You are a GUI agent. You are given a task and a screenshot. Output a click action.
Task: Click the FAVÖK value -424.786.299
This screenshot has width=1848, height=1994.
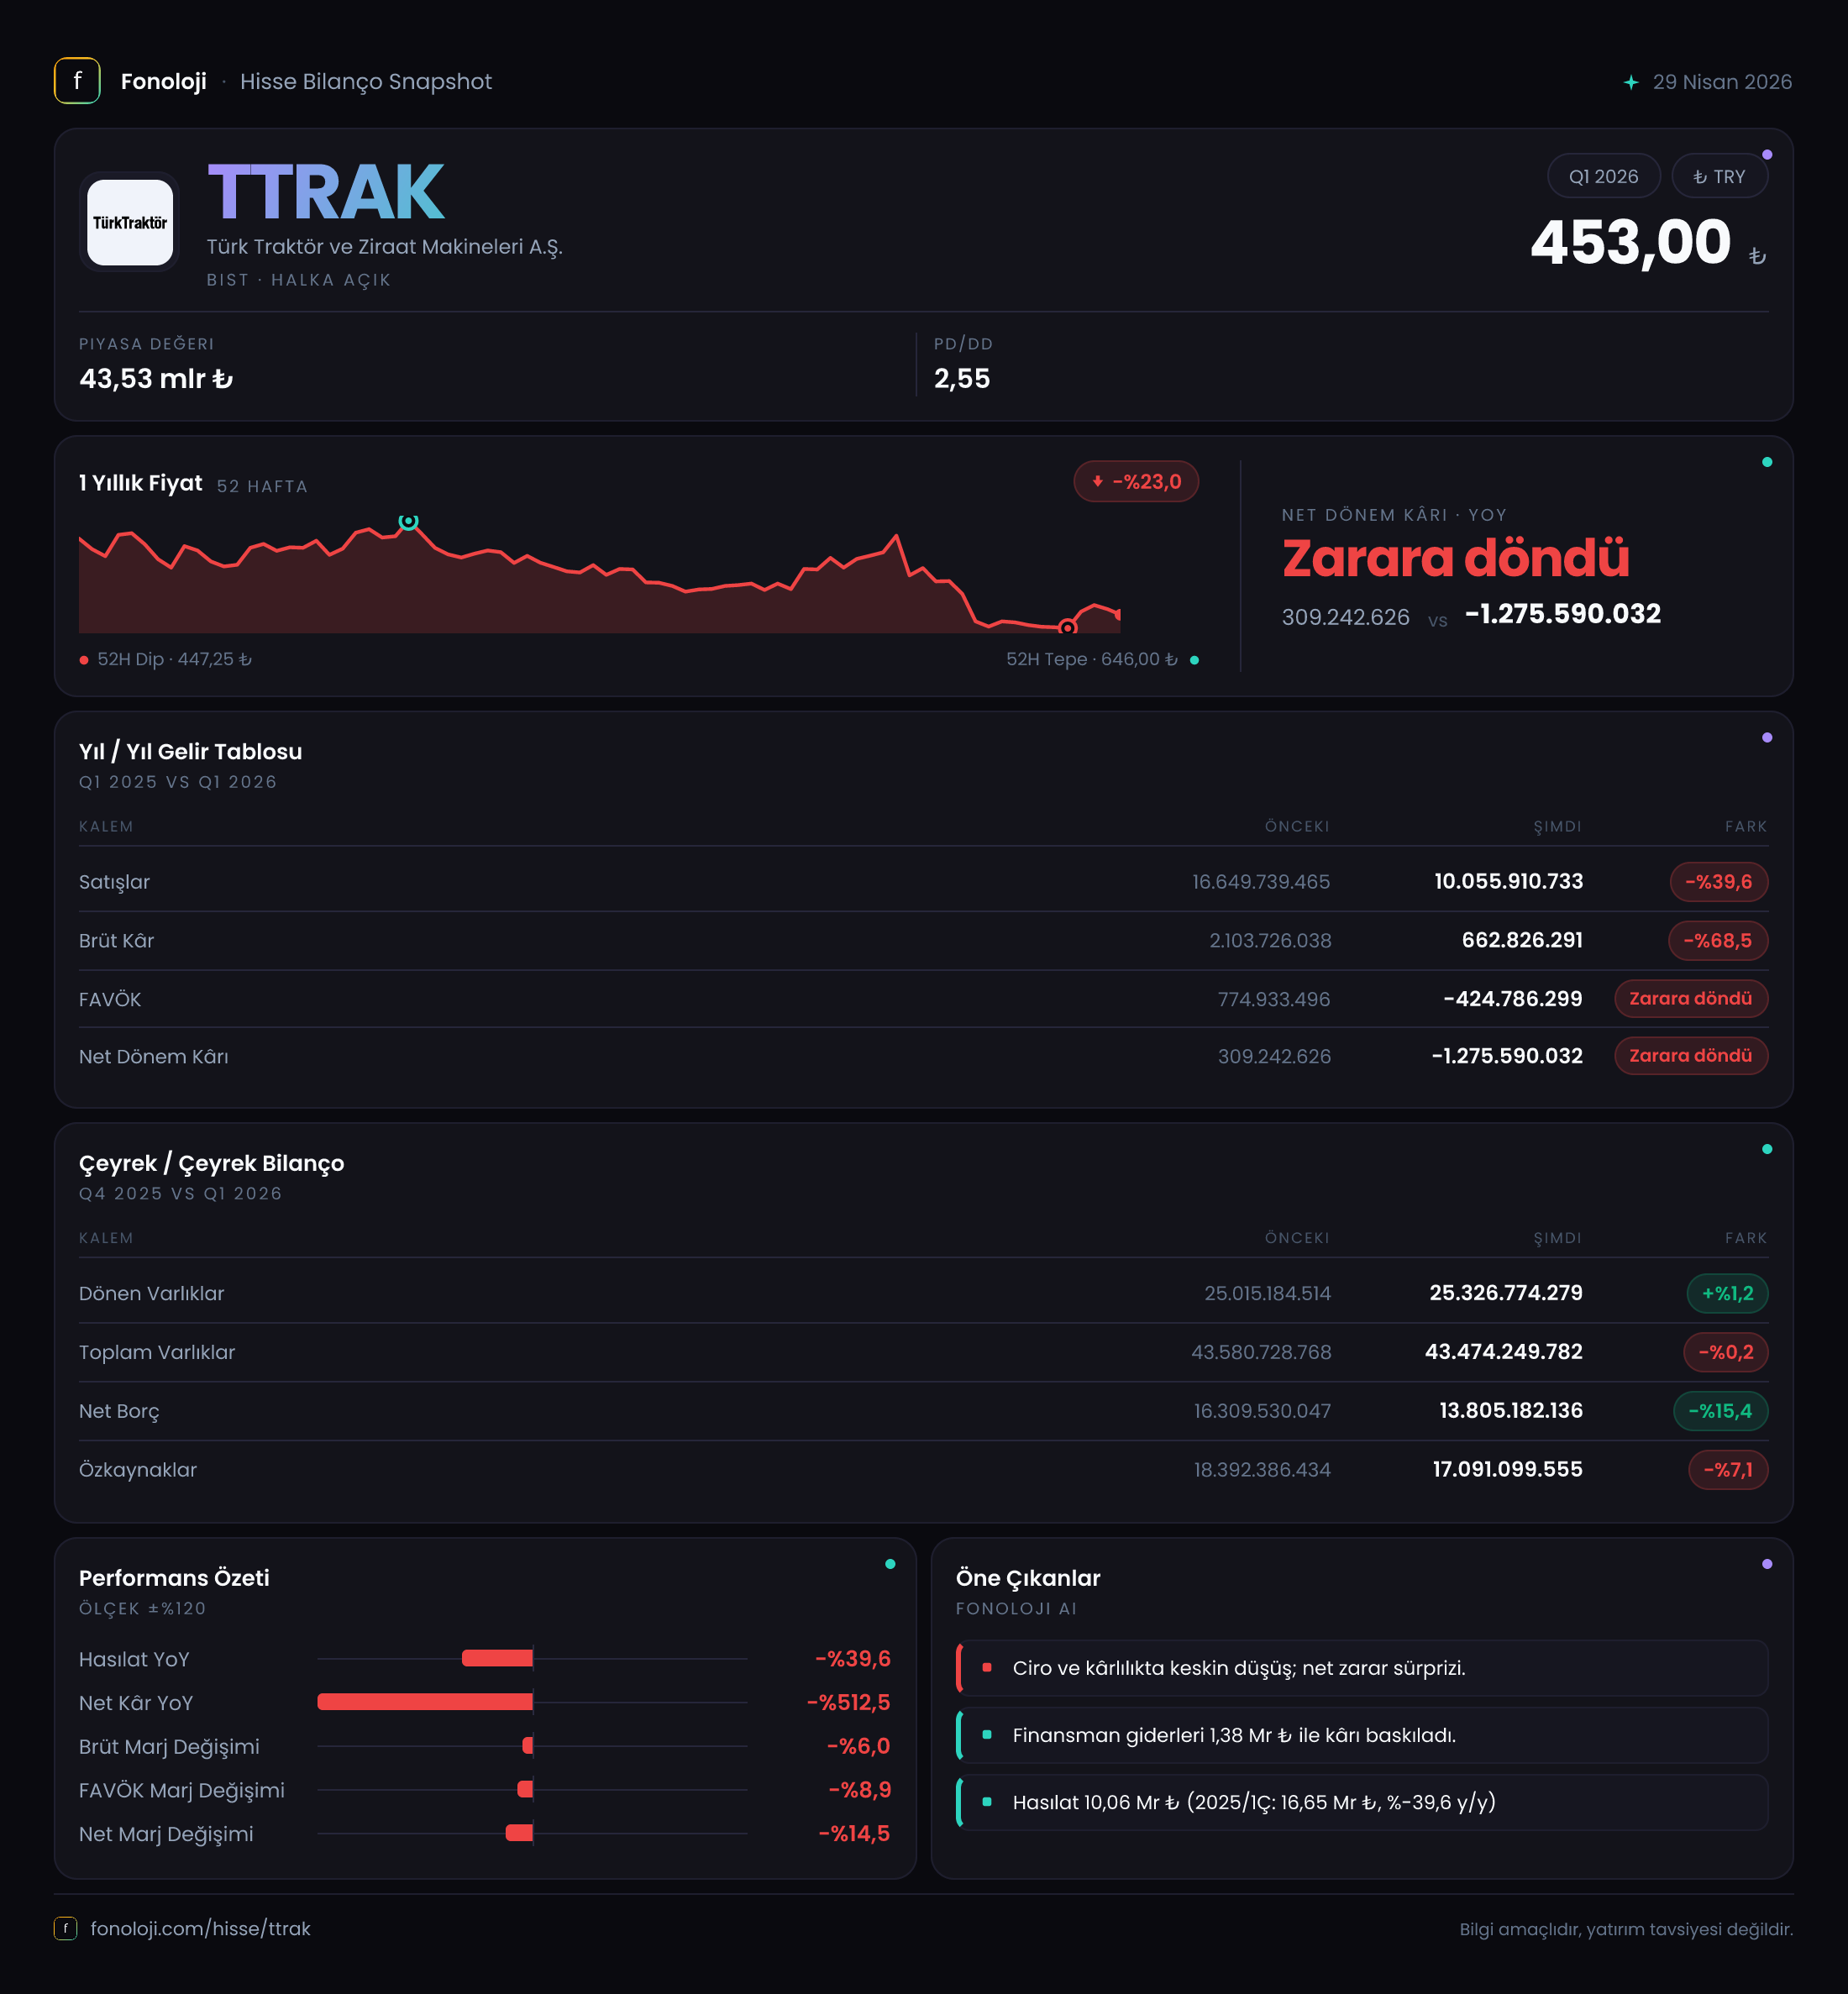[x=1512, y=998]
